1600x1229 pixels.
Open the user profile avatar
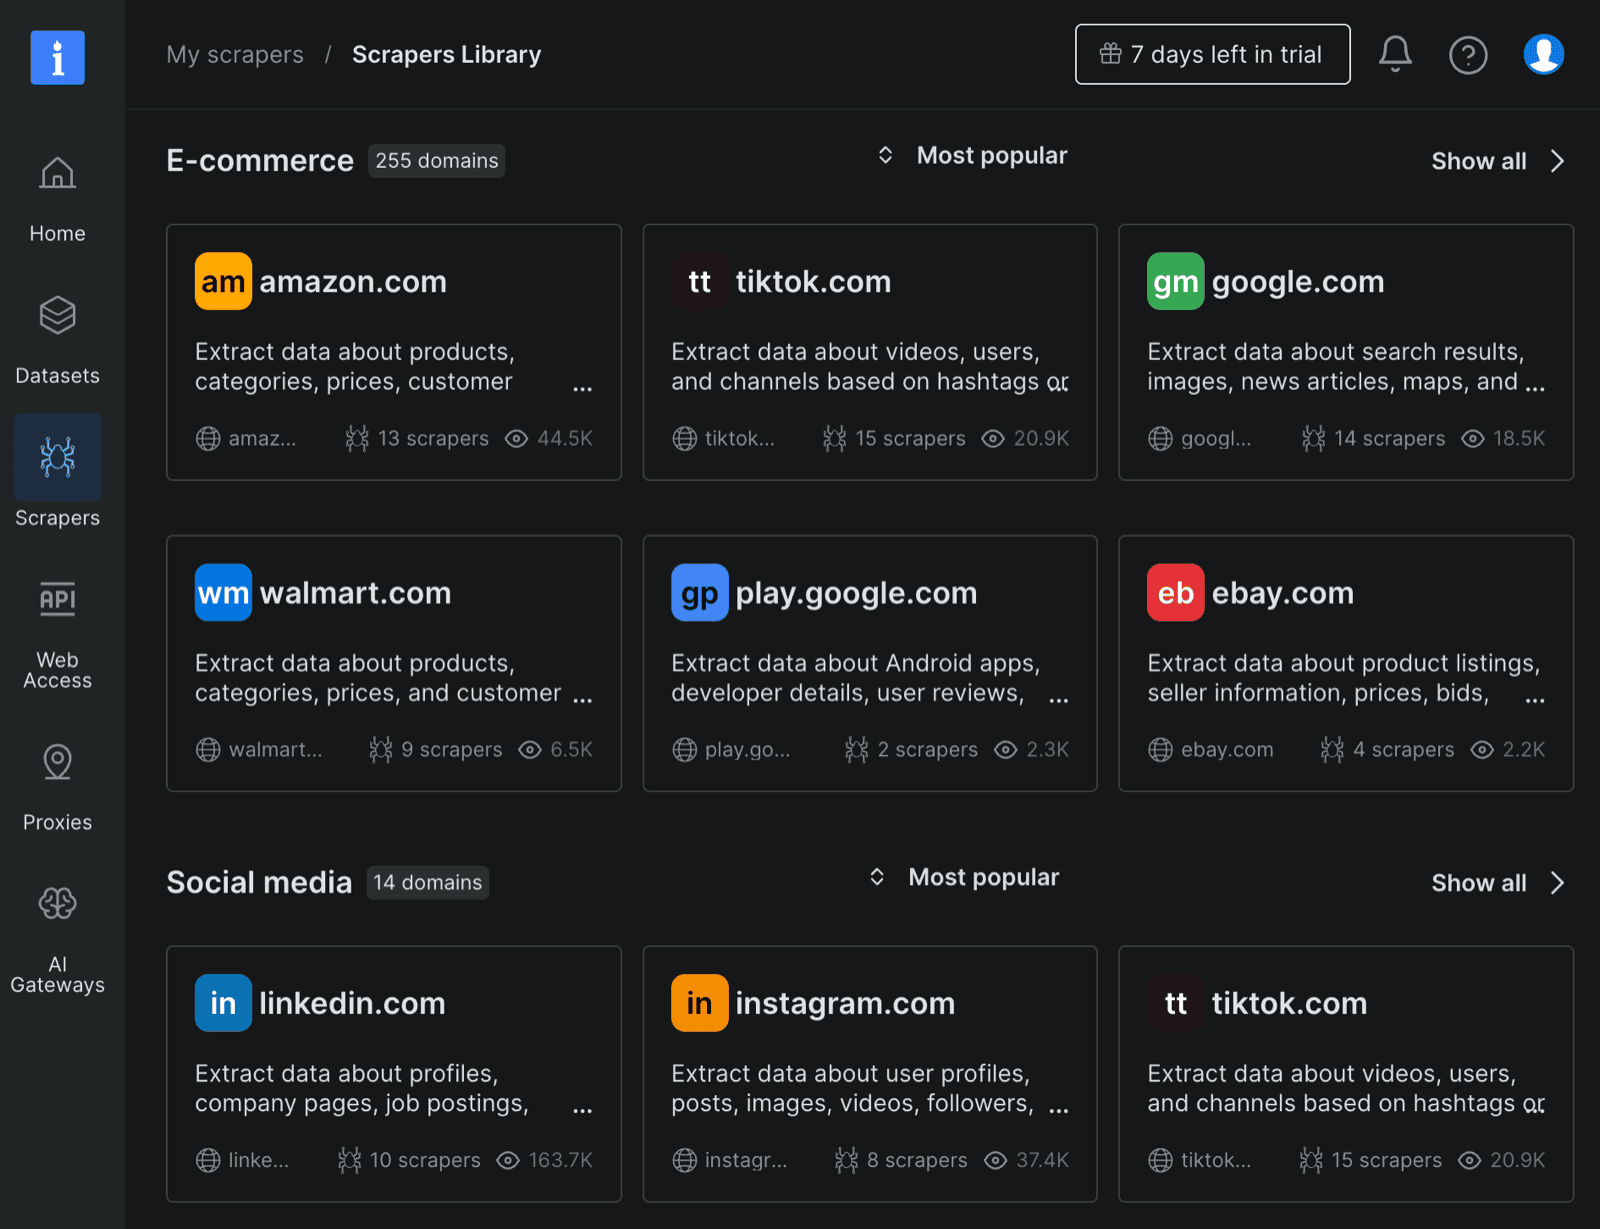(1543, 54)
